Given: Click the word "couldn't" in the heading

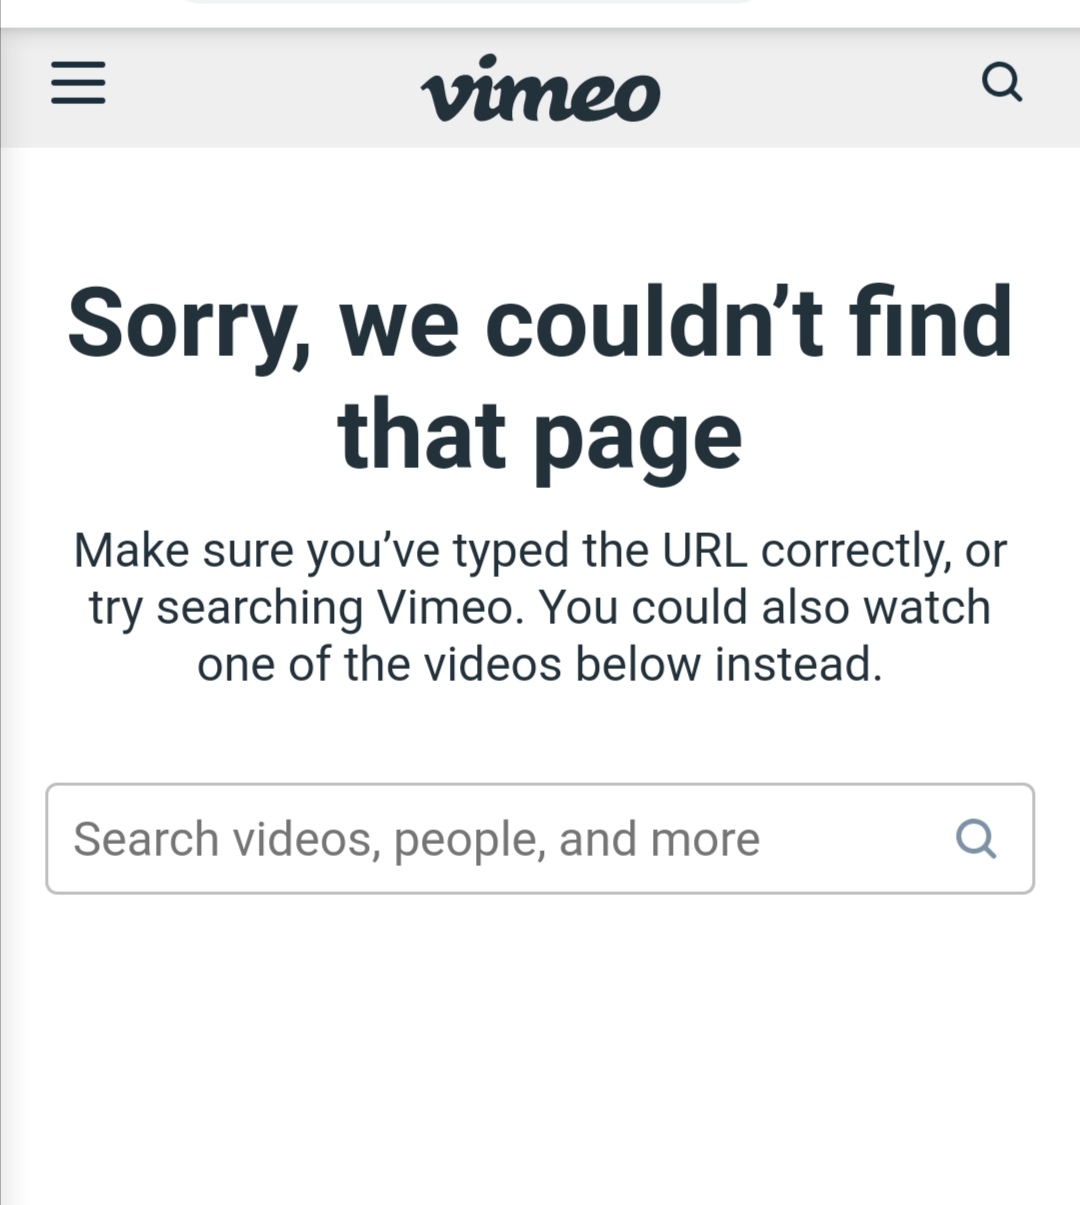Looking at the screenshot, I should pos(655,320).
